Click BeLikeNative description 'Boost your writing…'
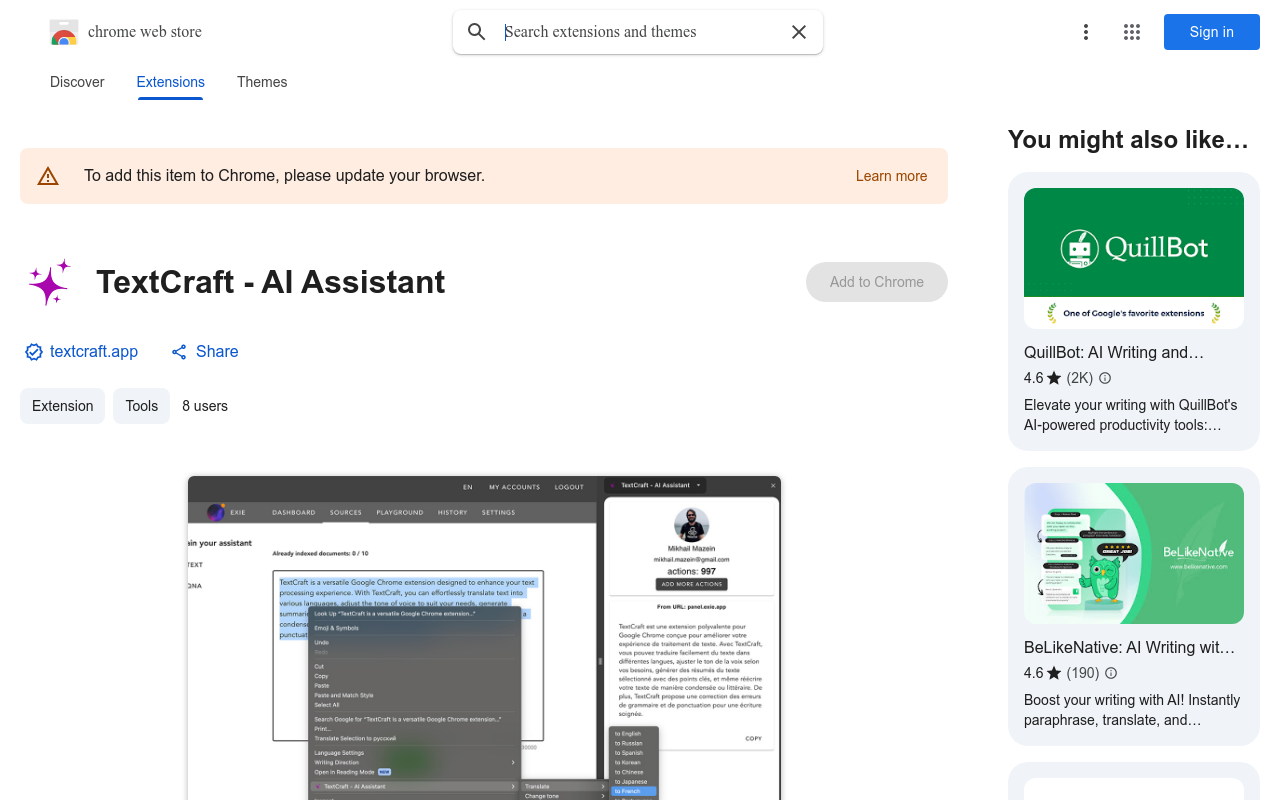Viewport: 1280px width, 800px height. tap(1132, 710)
